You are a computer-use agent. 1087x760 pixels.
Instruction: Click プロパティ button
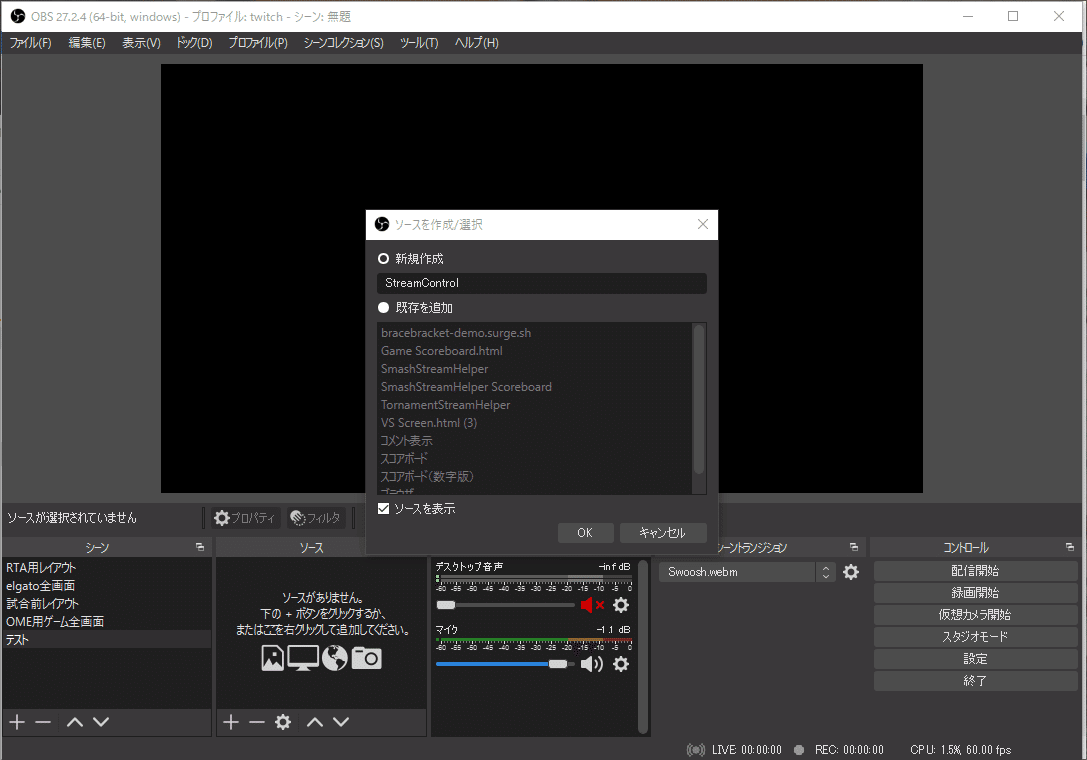click(245, 518)
